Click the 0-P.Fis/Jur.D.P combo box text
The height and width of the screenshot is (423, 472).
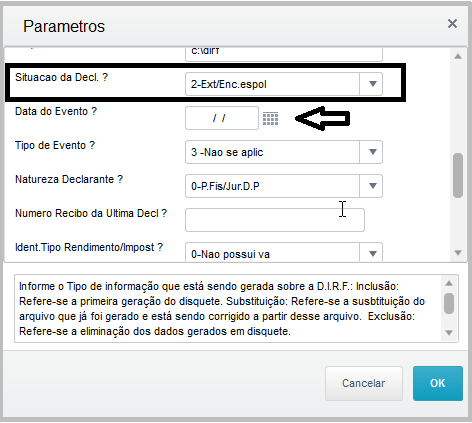pos(225,186)
